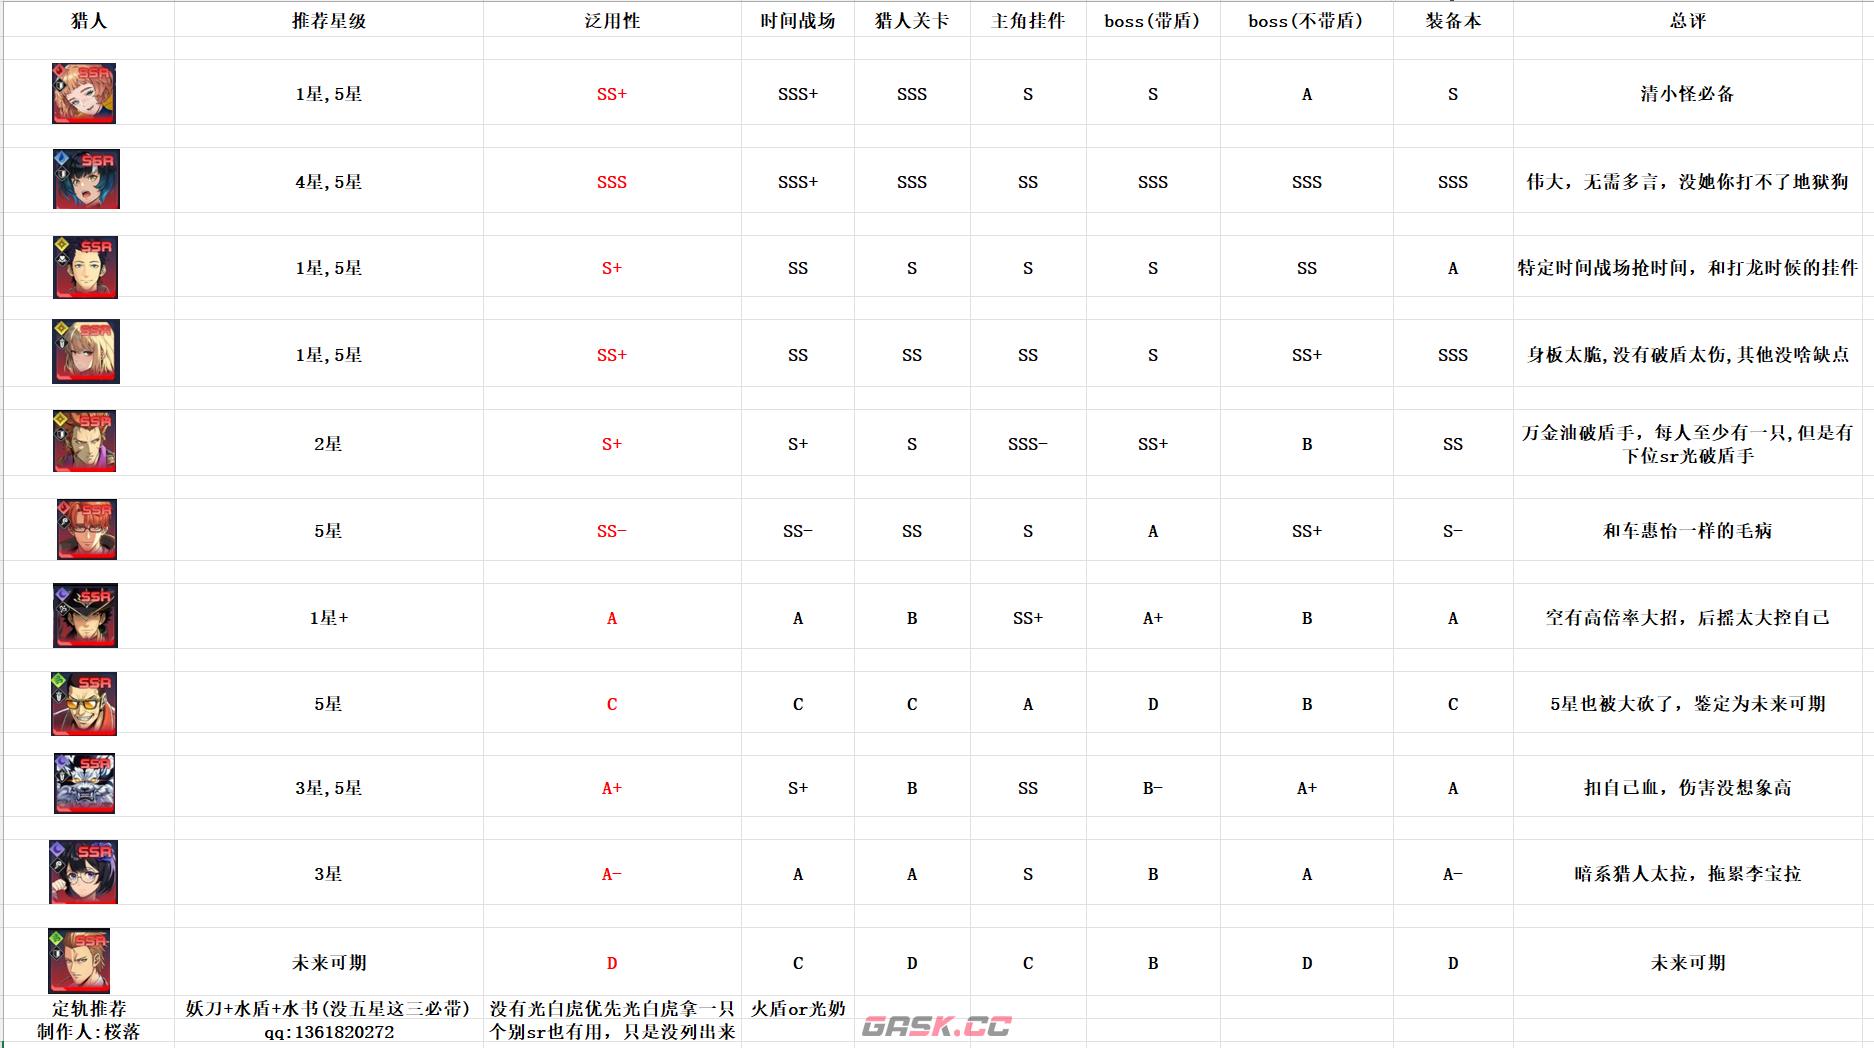Select the 泛用性 column header
The width and height of the screenshot is (1874, 1048).
612,21
